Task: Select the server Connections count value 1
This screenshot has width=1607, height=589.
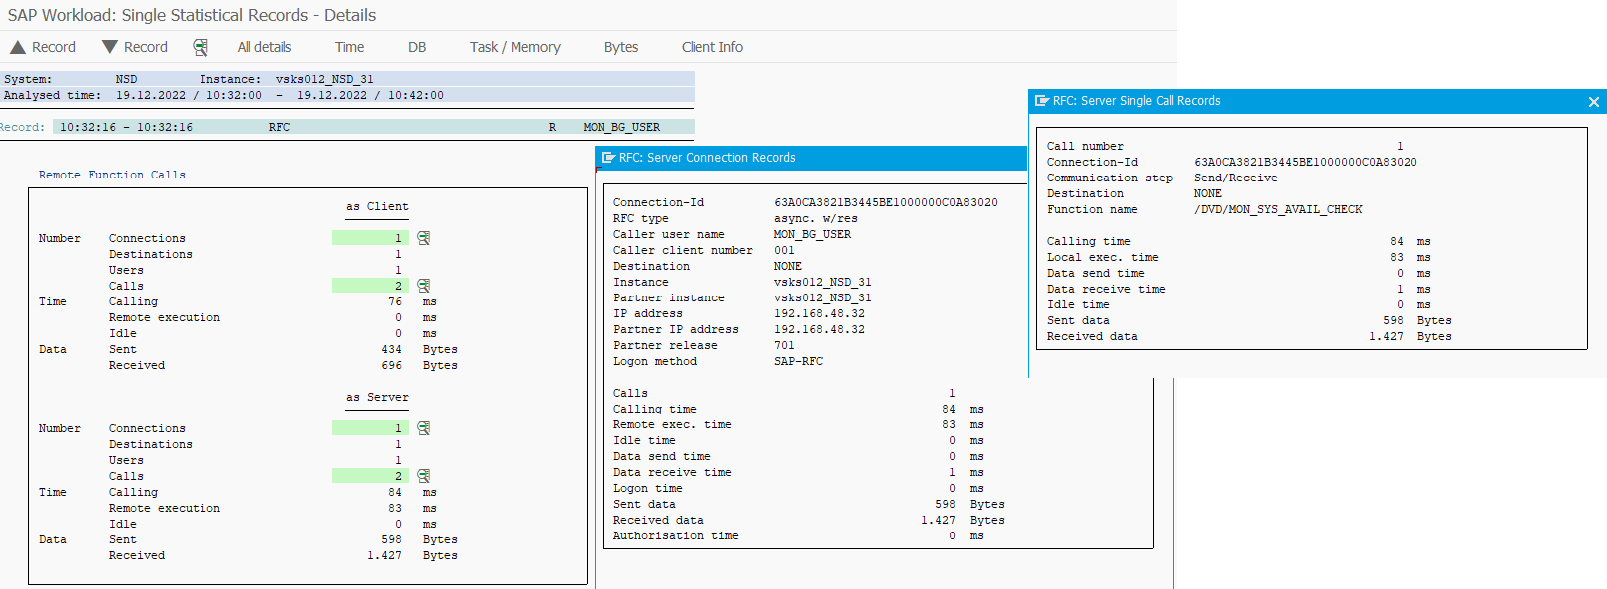Action: coord(370,428)
